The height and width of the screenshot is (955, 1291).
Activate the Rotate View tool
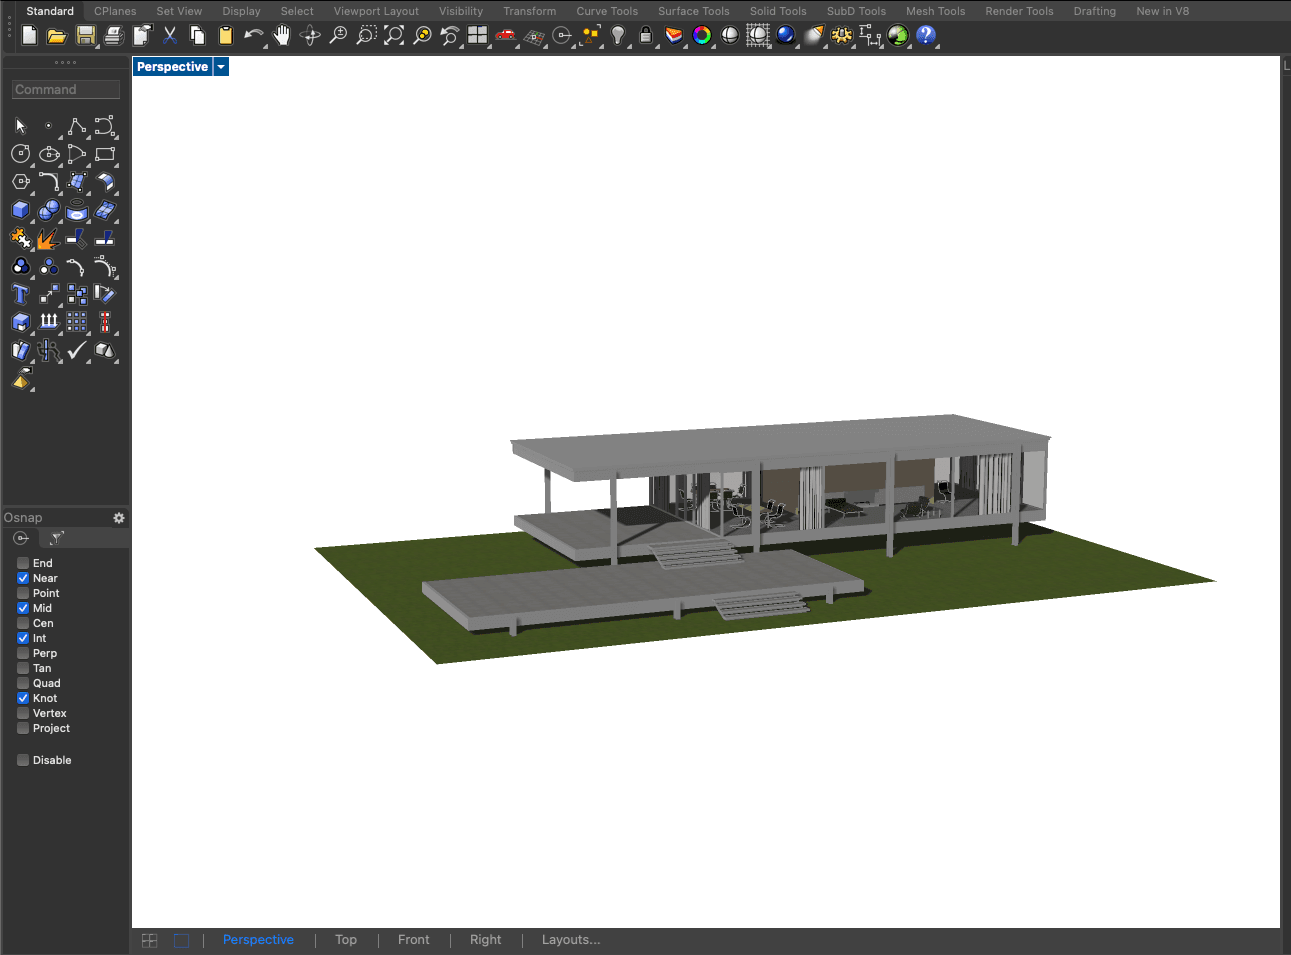click(310, 36)
